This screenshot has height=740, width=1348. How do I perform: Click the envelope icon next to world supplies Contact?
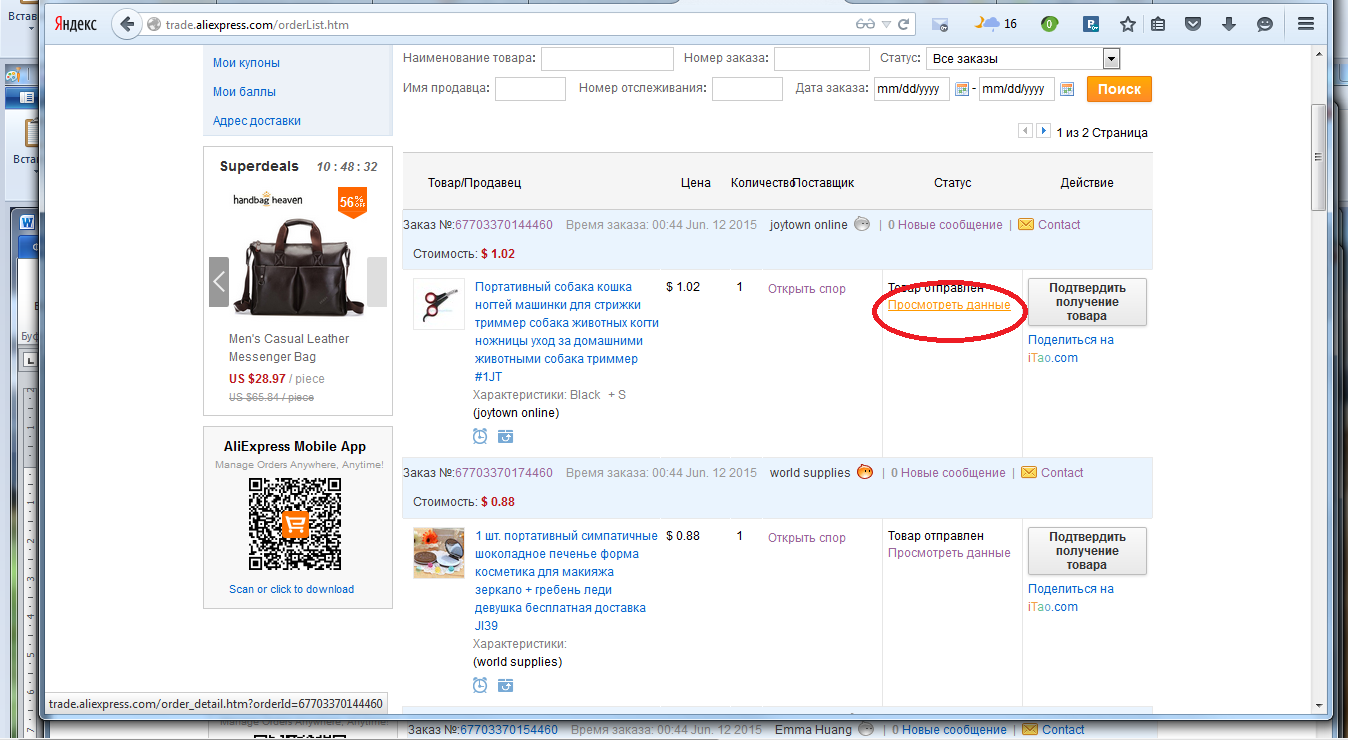click(1029, 472)
